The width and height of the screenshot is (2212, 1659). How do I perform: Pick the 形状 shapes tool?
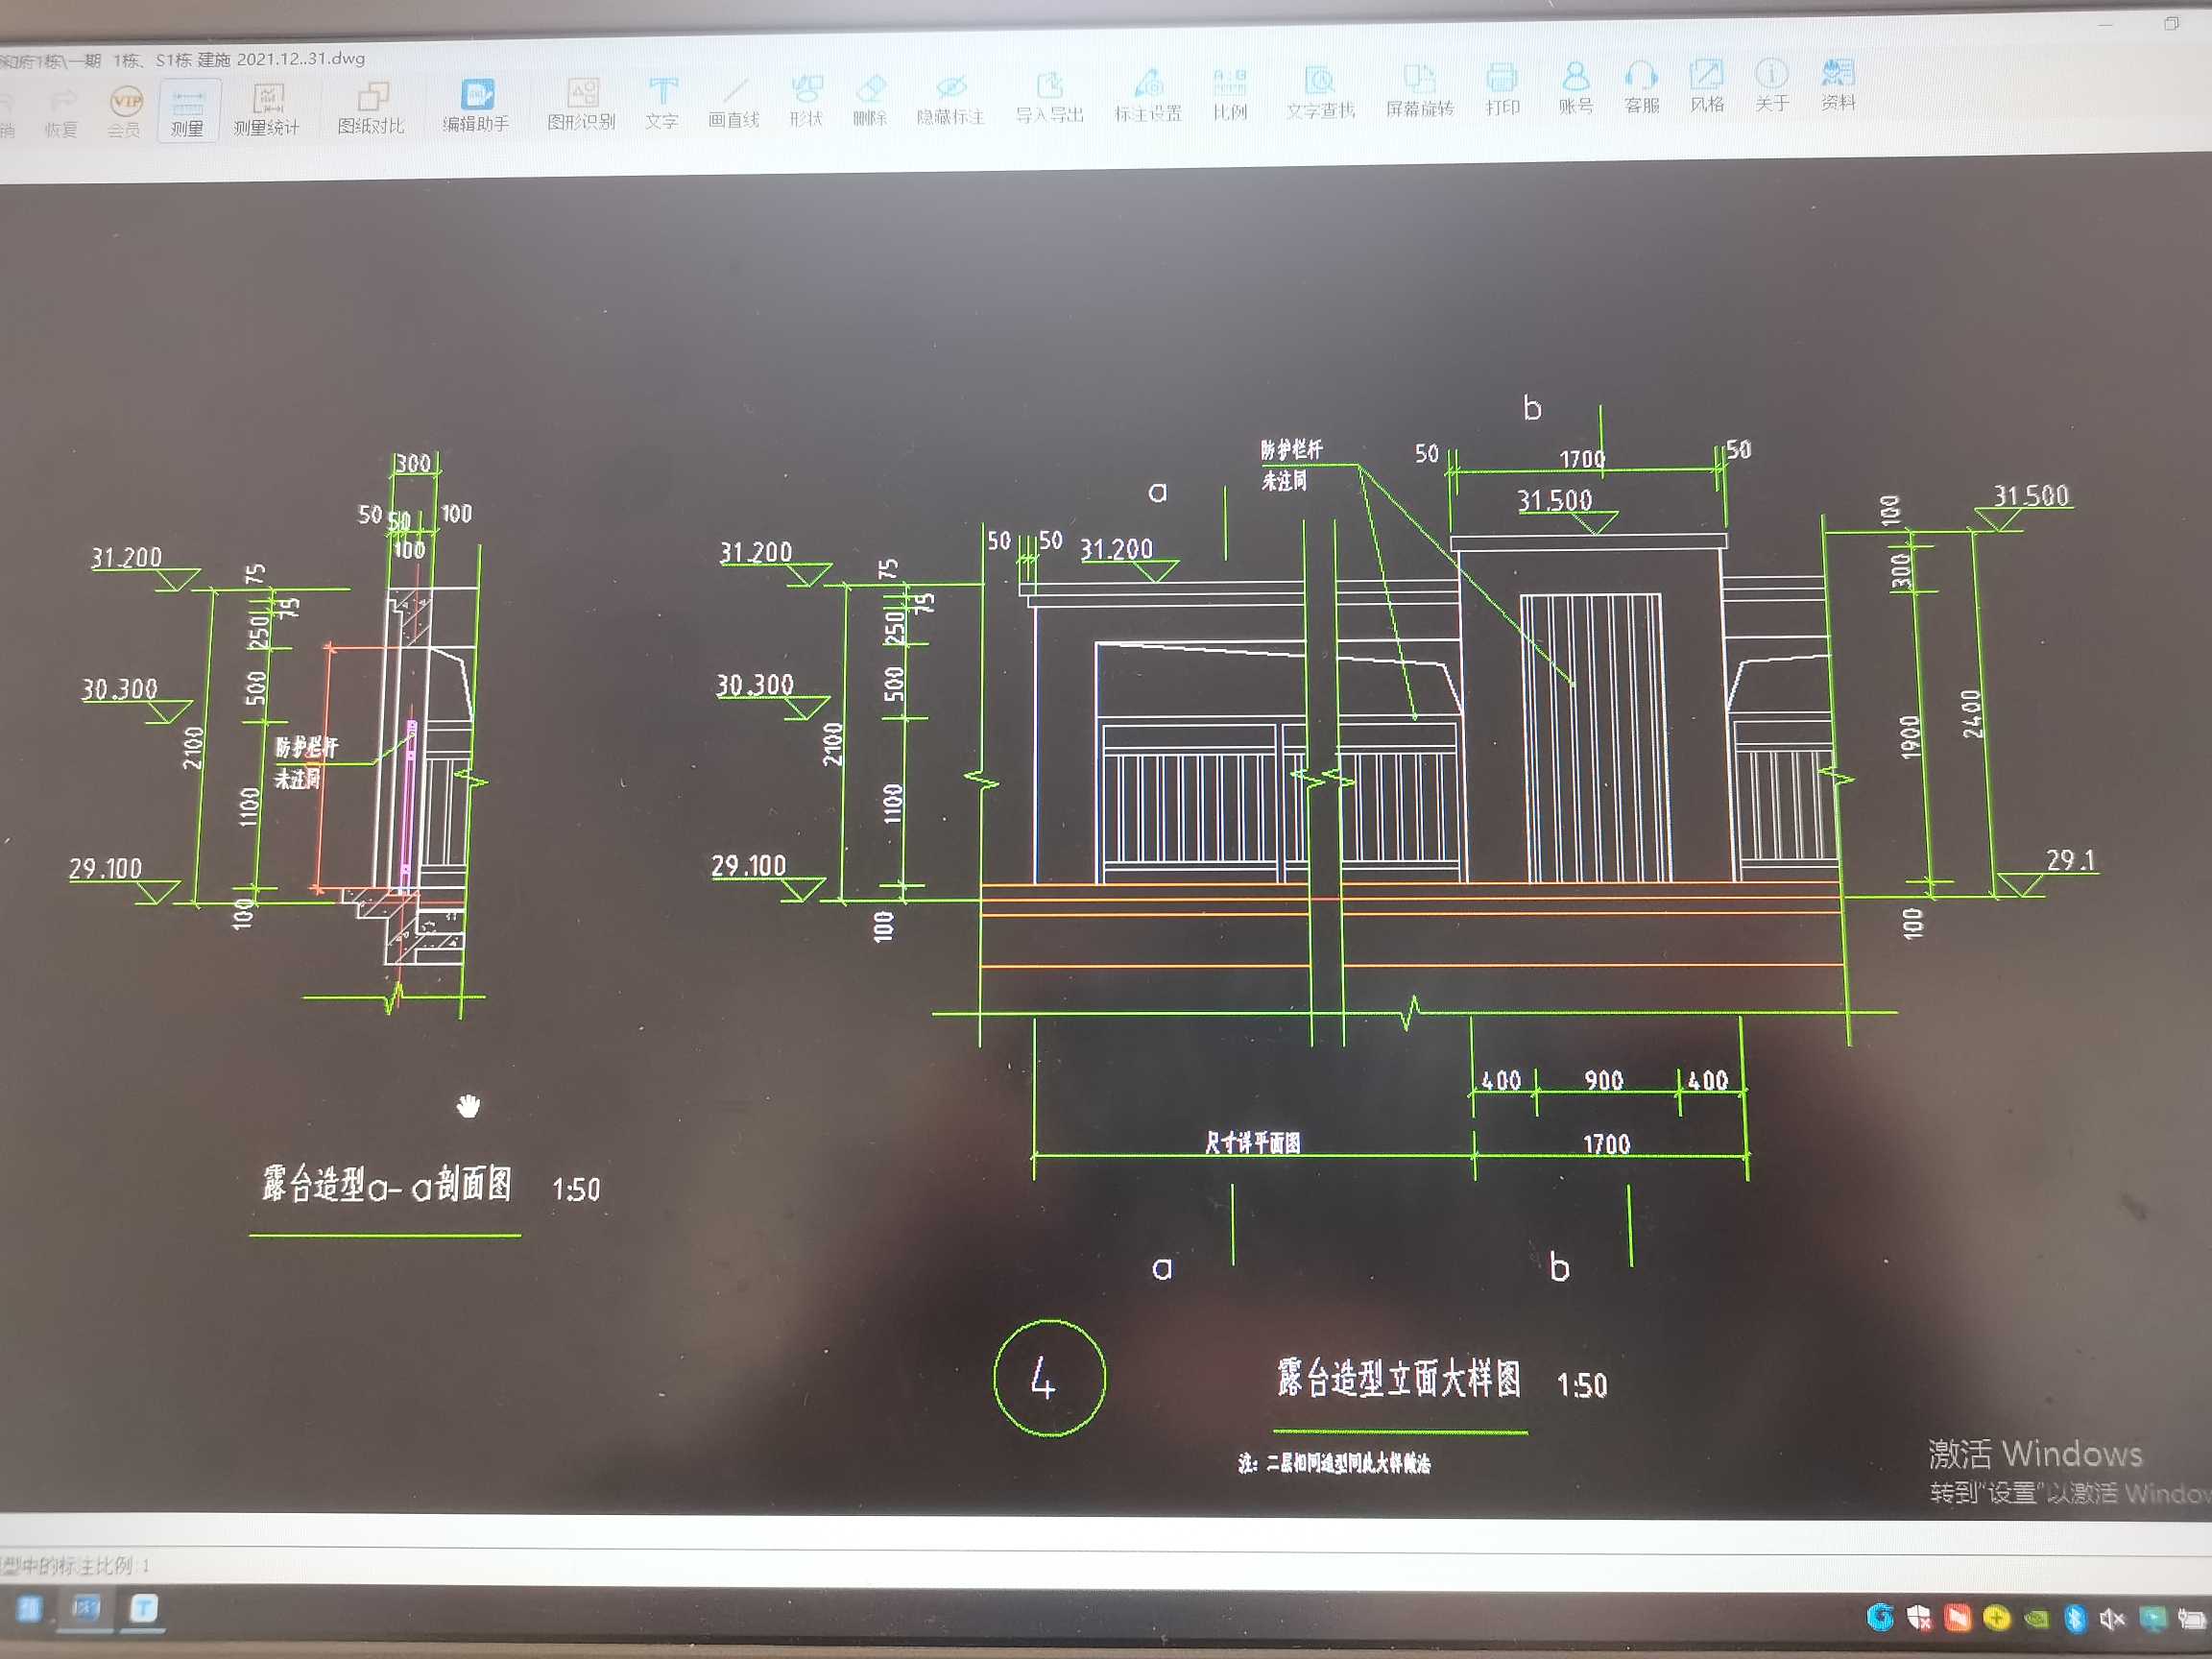coord(806,101)
